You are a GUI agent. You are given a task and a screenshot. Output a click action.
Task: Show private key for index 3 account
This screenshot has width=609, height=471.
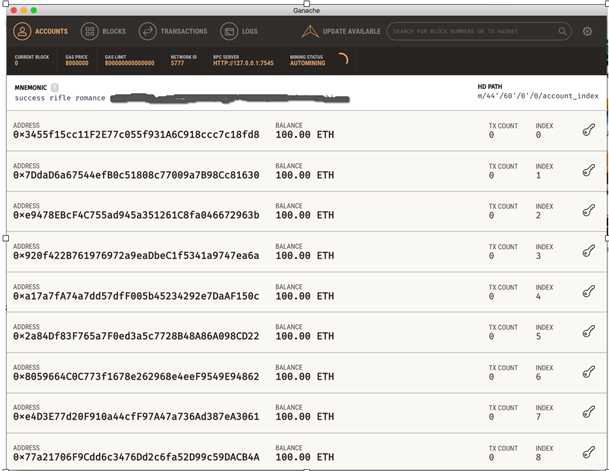click(589, 251)
